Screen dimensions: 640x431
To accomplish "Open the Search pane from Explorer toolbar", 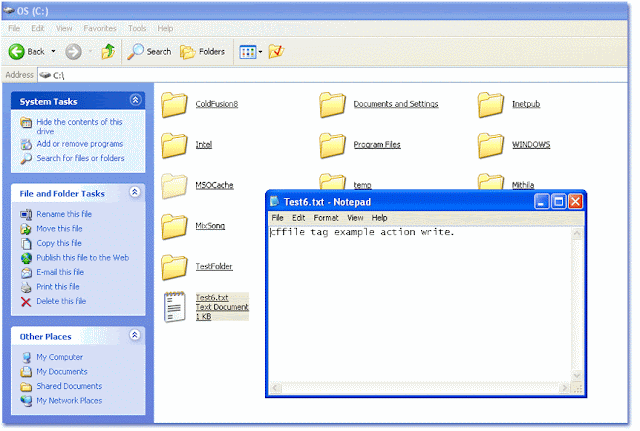I will pos(149,52).
